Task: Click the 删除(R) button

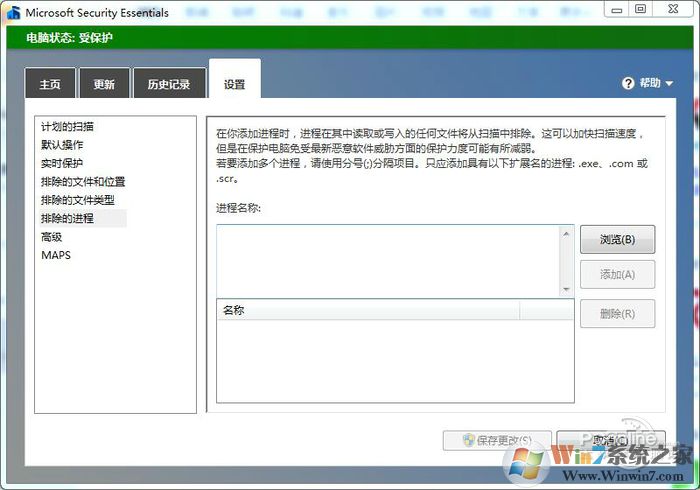Action: coord(617,314)
